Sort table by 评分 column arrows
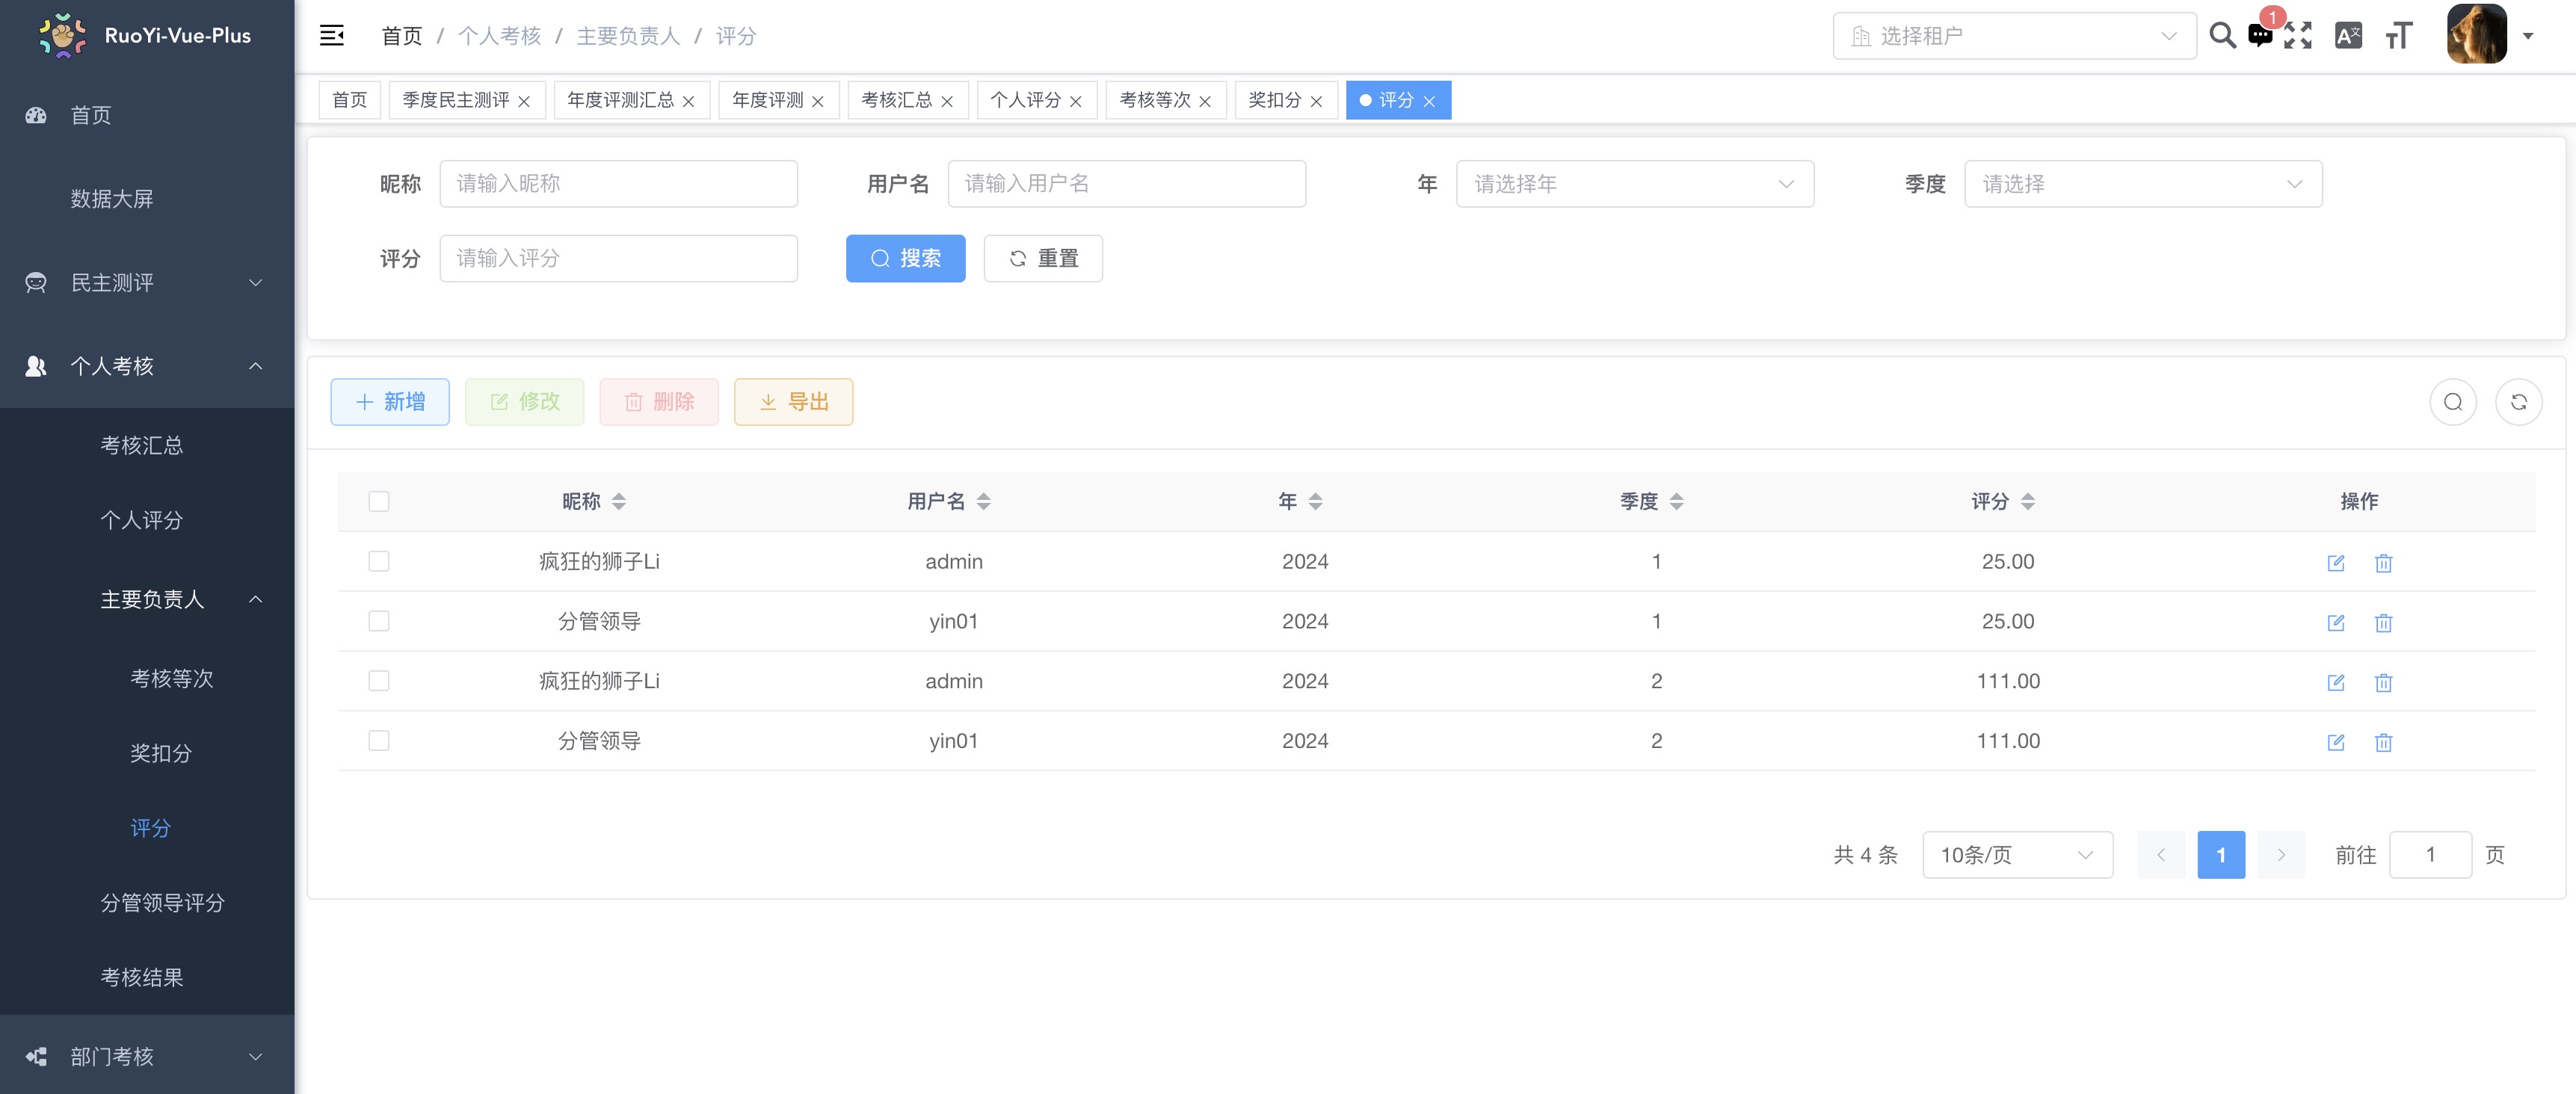Viewport: 2576px width, 1094px height. pyautogui.click(x=2028, y=502)
